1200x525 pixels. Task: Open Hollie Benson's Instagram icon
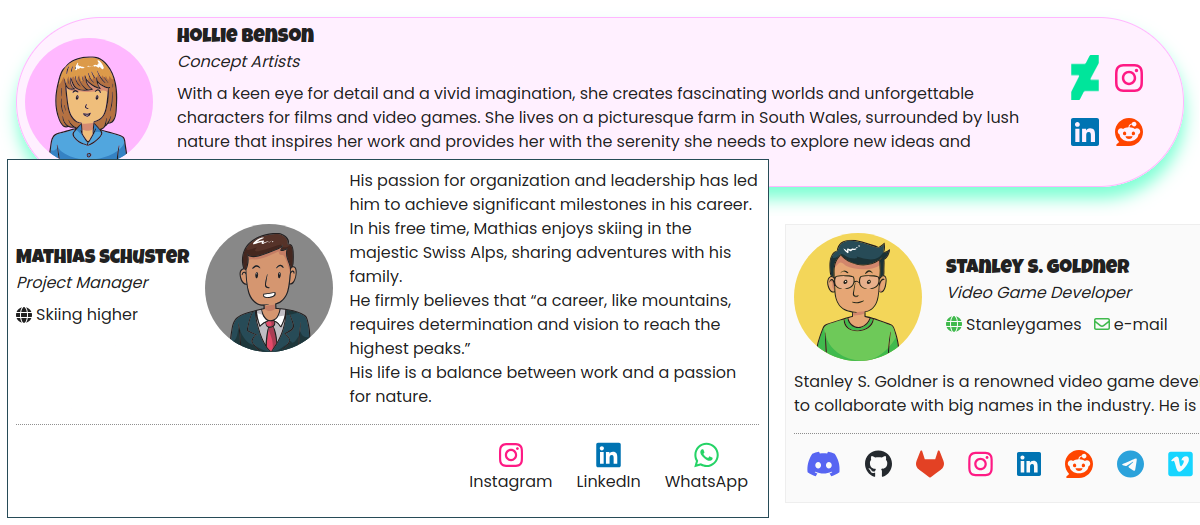[1129, 78]
